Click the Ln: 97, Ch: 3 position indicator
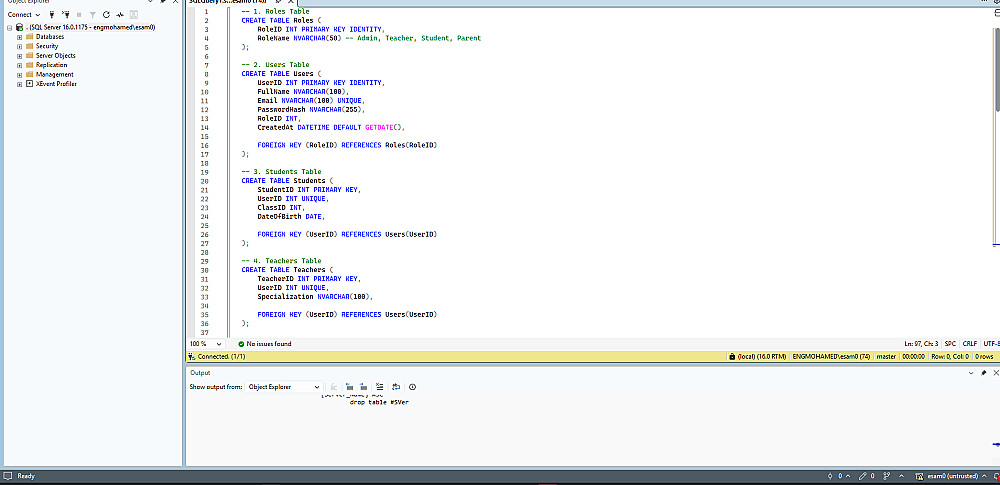The height and width of the screenshot is (485, 1000). point(921,344)
